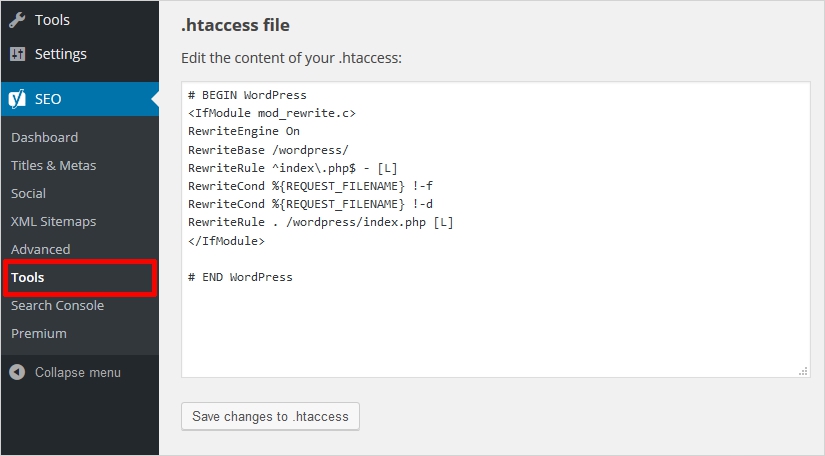Click the Save changes to .htaccess button
Viewport: 825px width, 456px height.
(x=270, y=416)
